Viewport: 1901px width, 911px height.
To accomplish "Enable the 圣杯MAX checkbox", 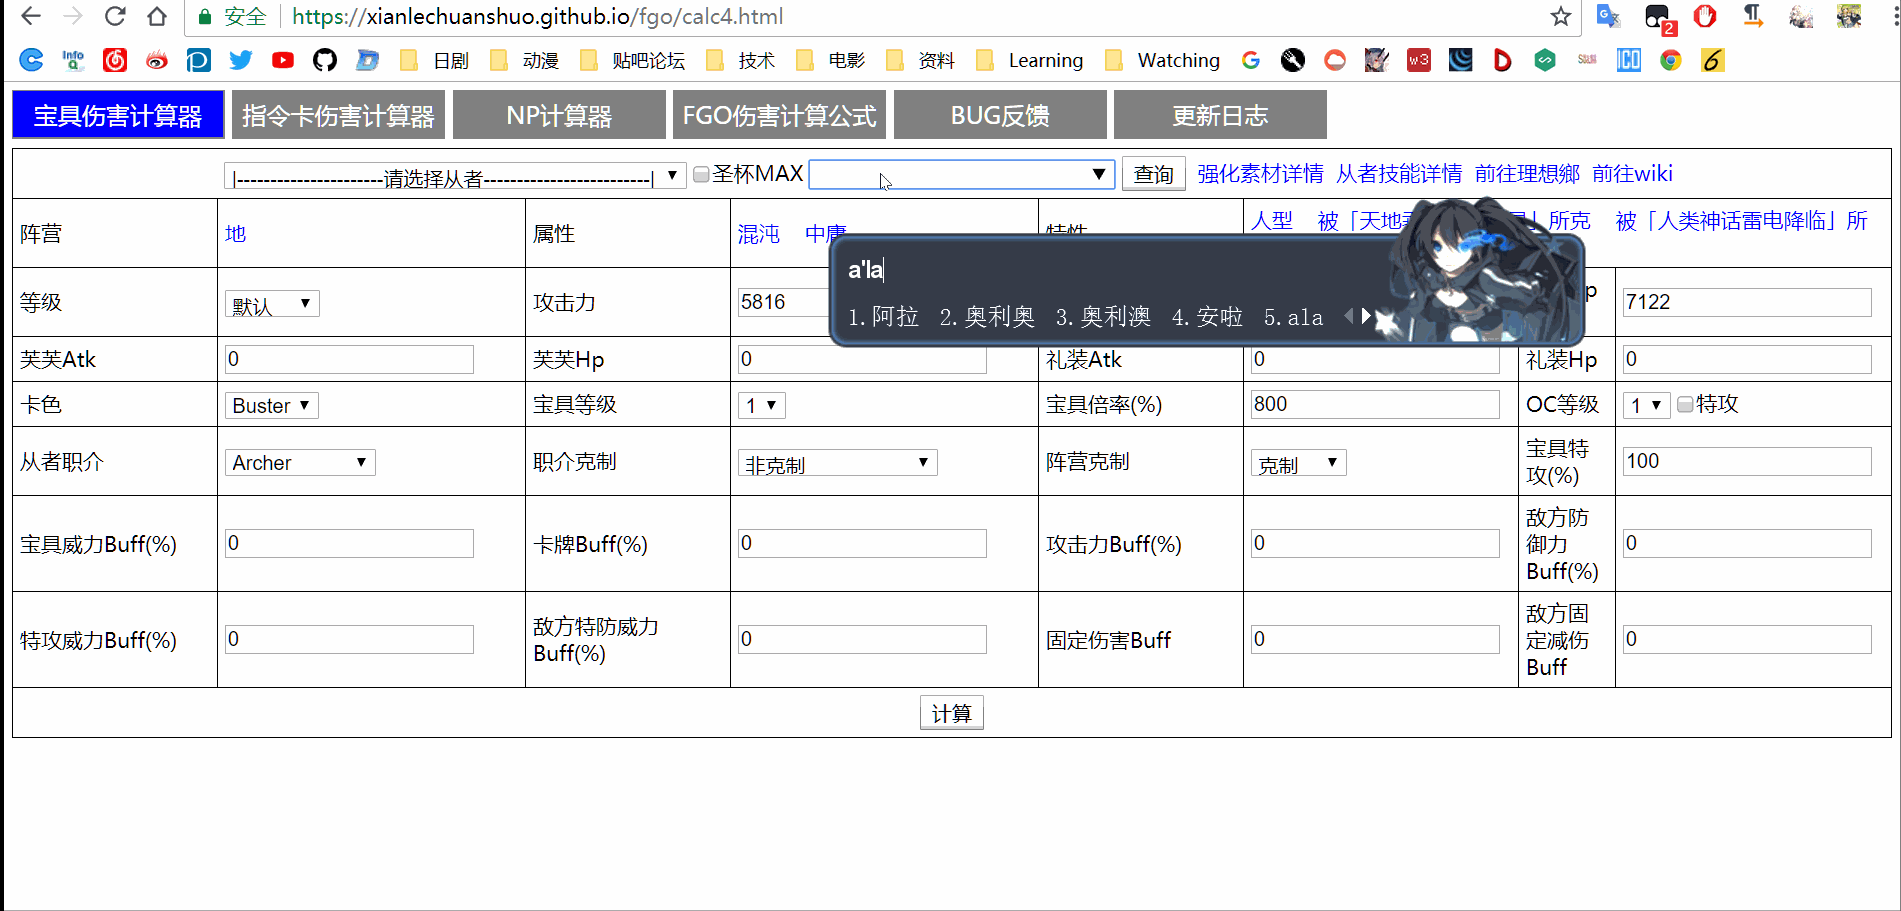I will point(701,173).
